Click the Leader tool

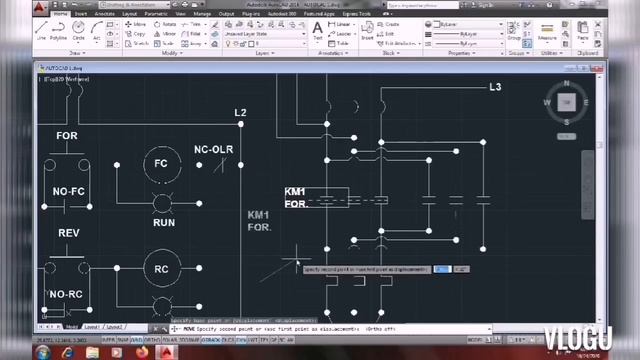point(340,34)
